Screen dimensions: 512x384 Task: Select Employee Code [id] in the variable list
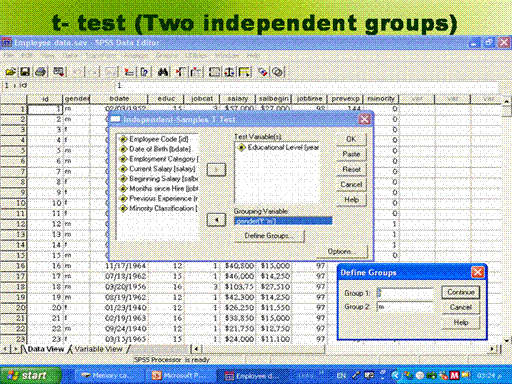pyautogui.click(x=158, y=139)
